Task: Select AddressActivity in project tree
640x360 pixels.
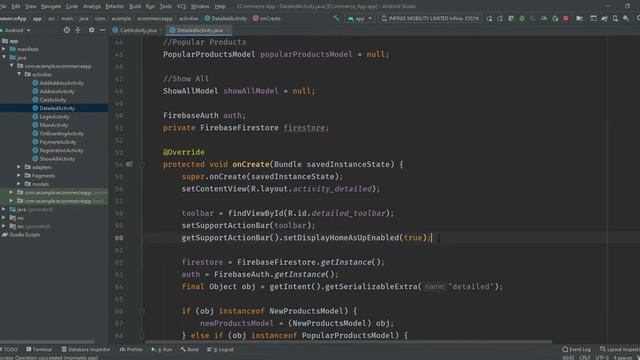Action: tap(53, 91)
